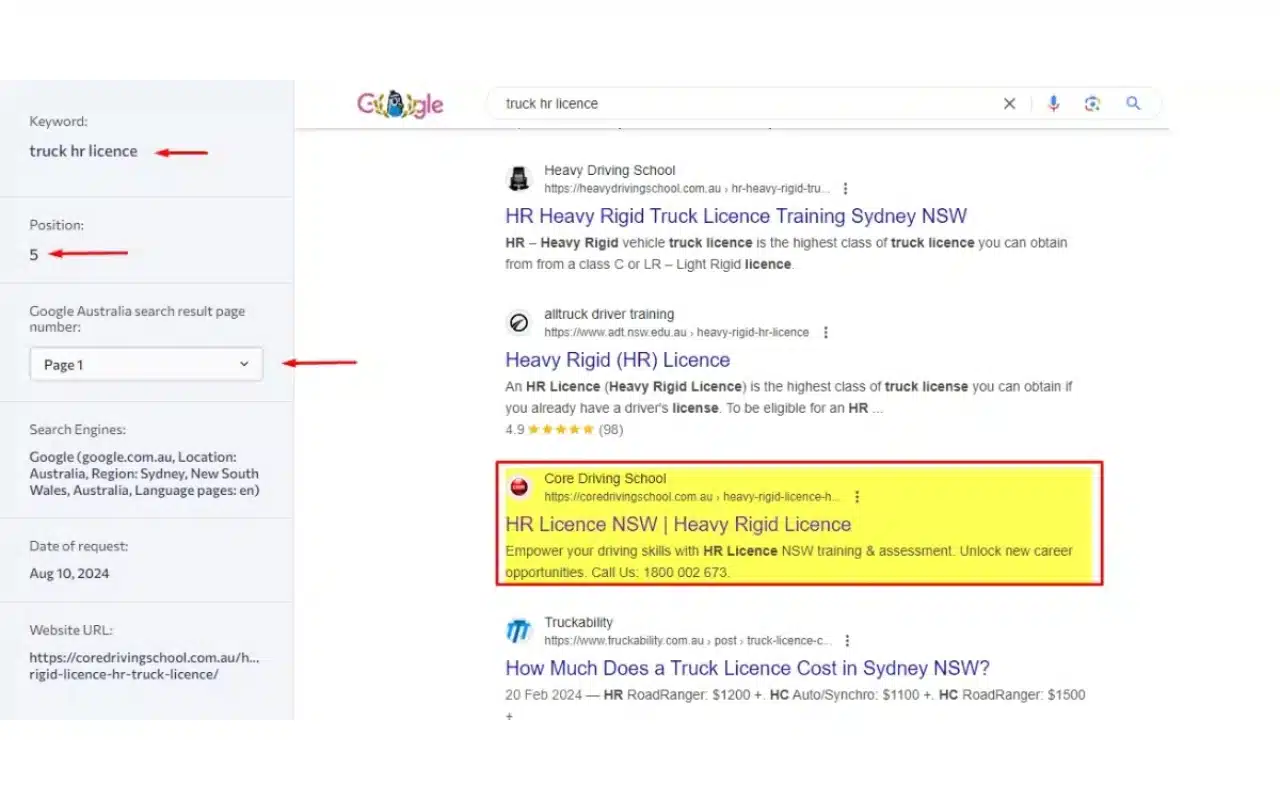Clear the search box with X icon
The image size is (1280, 800).
[1009, 104]
